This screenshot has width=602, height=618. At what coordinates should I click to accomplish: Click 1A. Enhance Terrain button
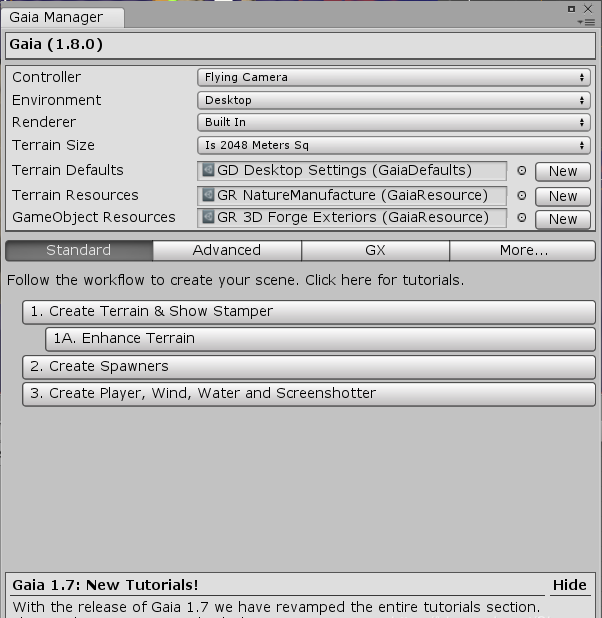click(x=320, y=339)
